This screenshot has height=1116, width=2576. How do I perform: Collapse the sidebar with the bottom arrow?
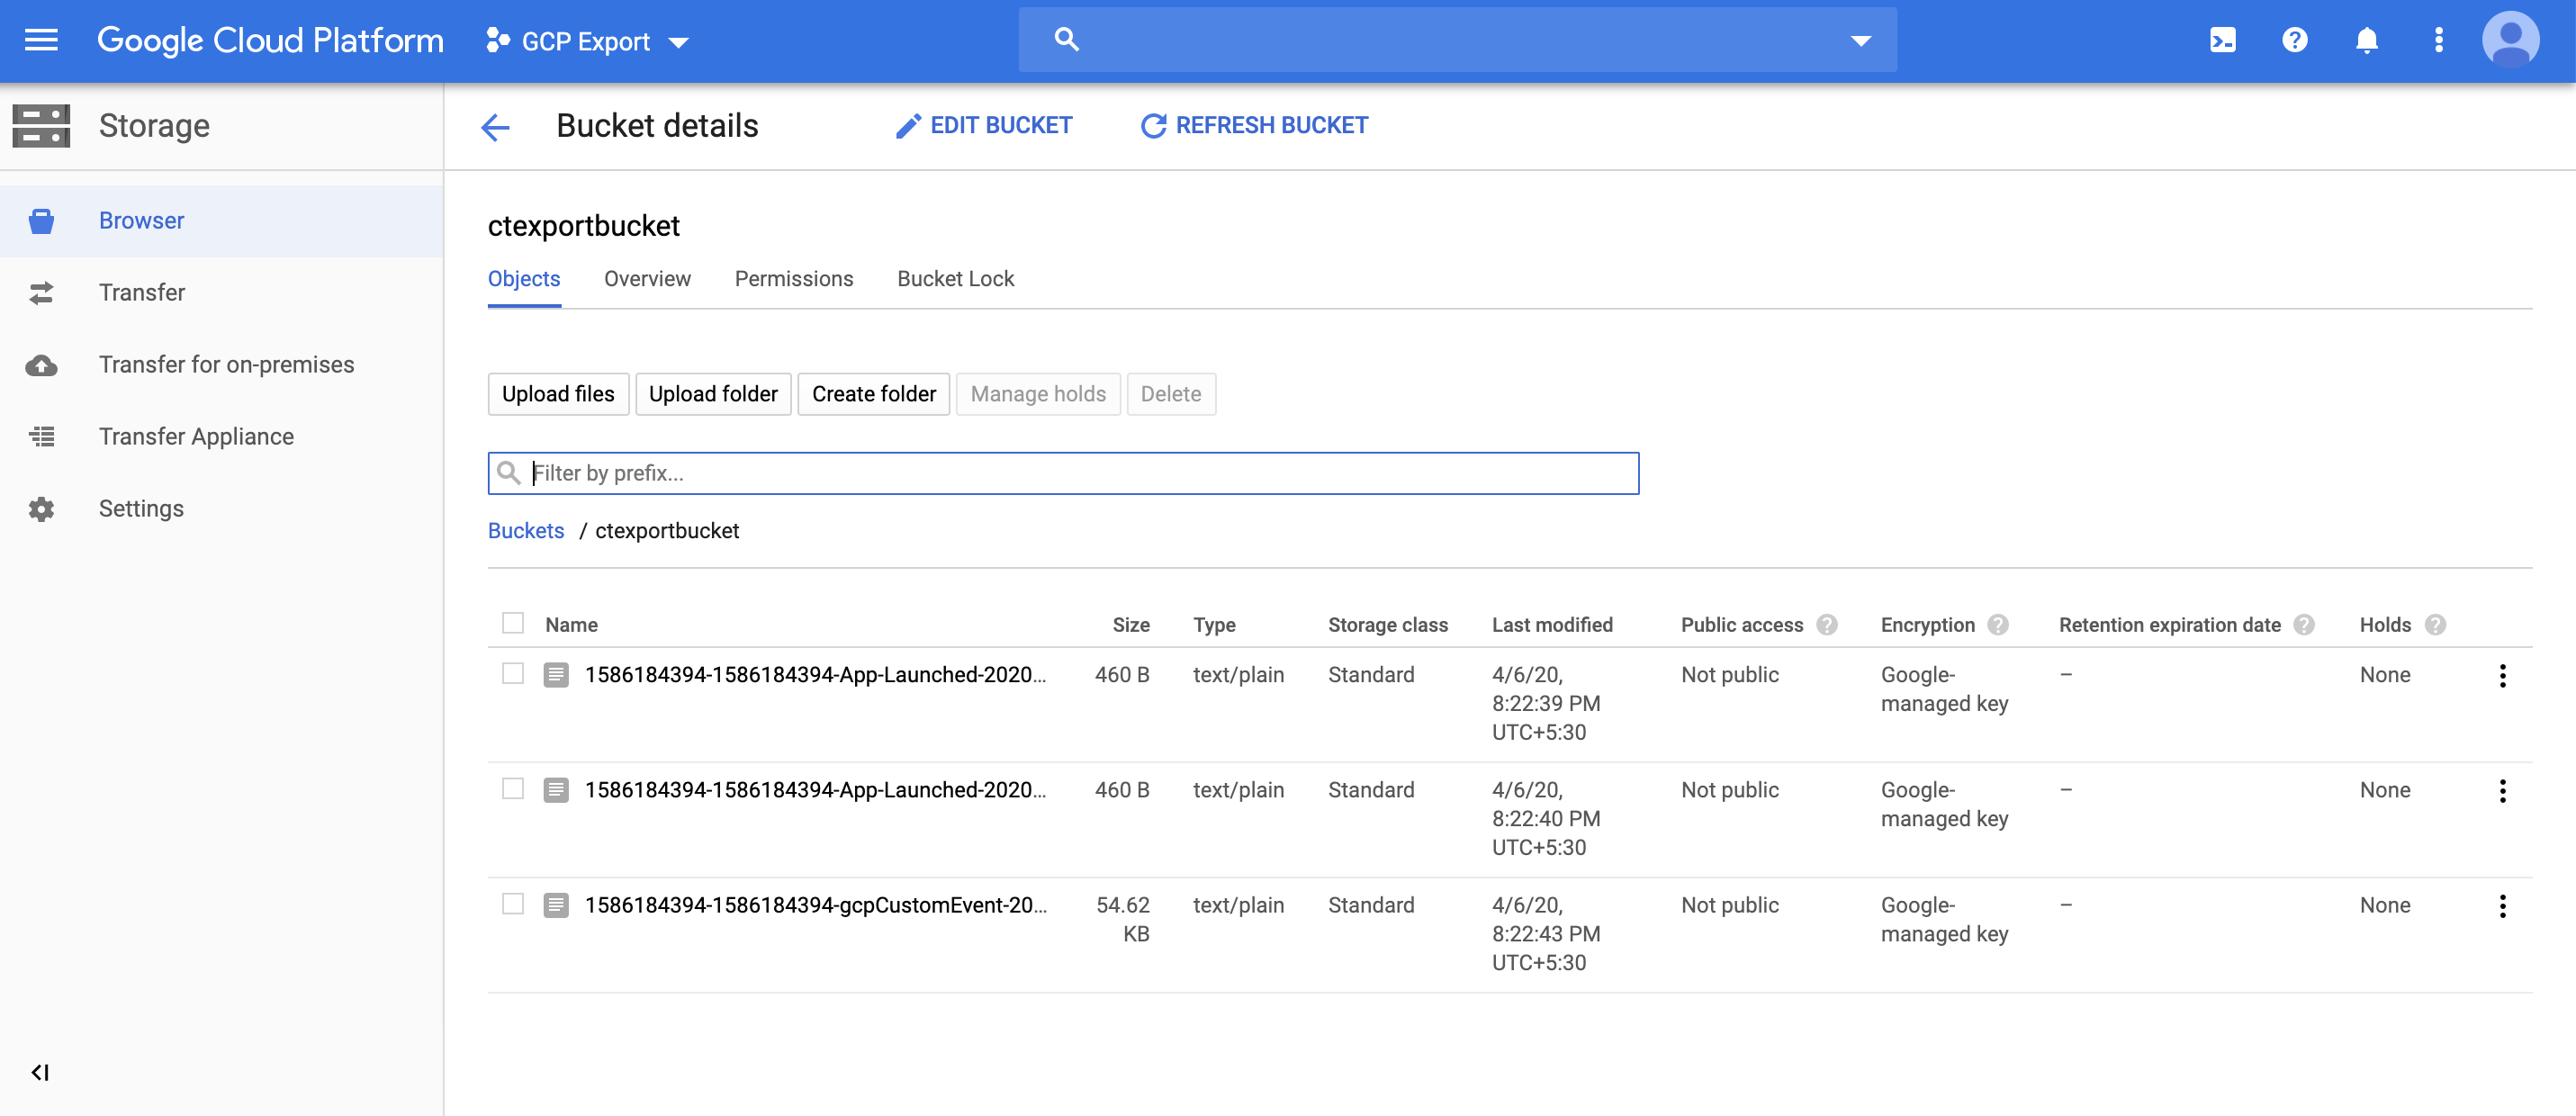coord(40,1072)
